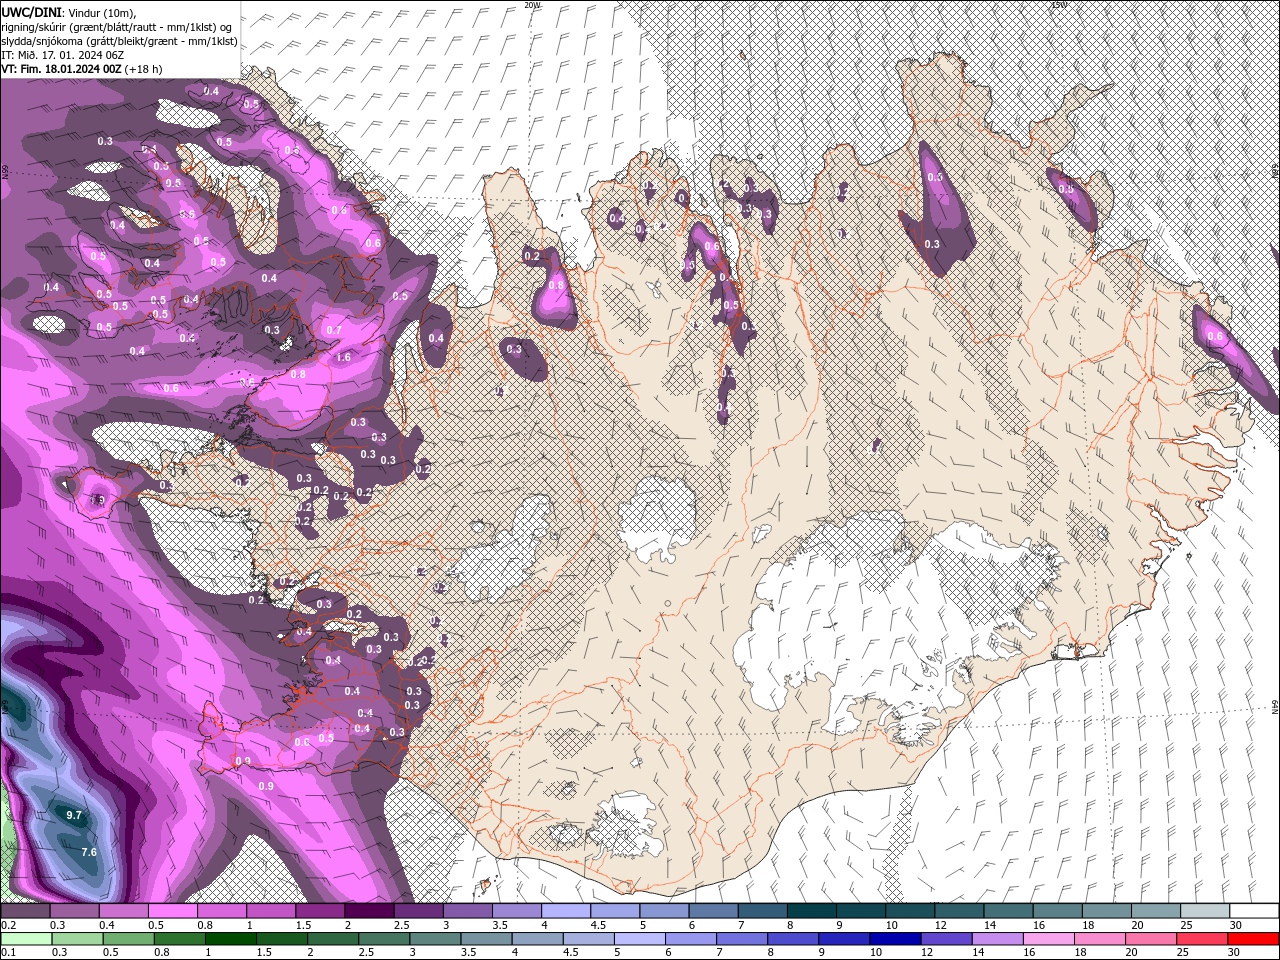Click the 0.2 label on the snow scale

[x=8, y=925]
